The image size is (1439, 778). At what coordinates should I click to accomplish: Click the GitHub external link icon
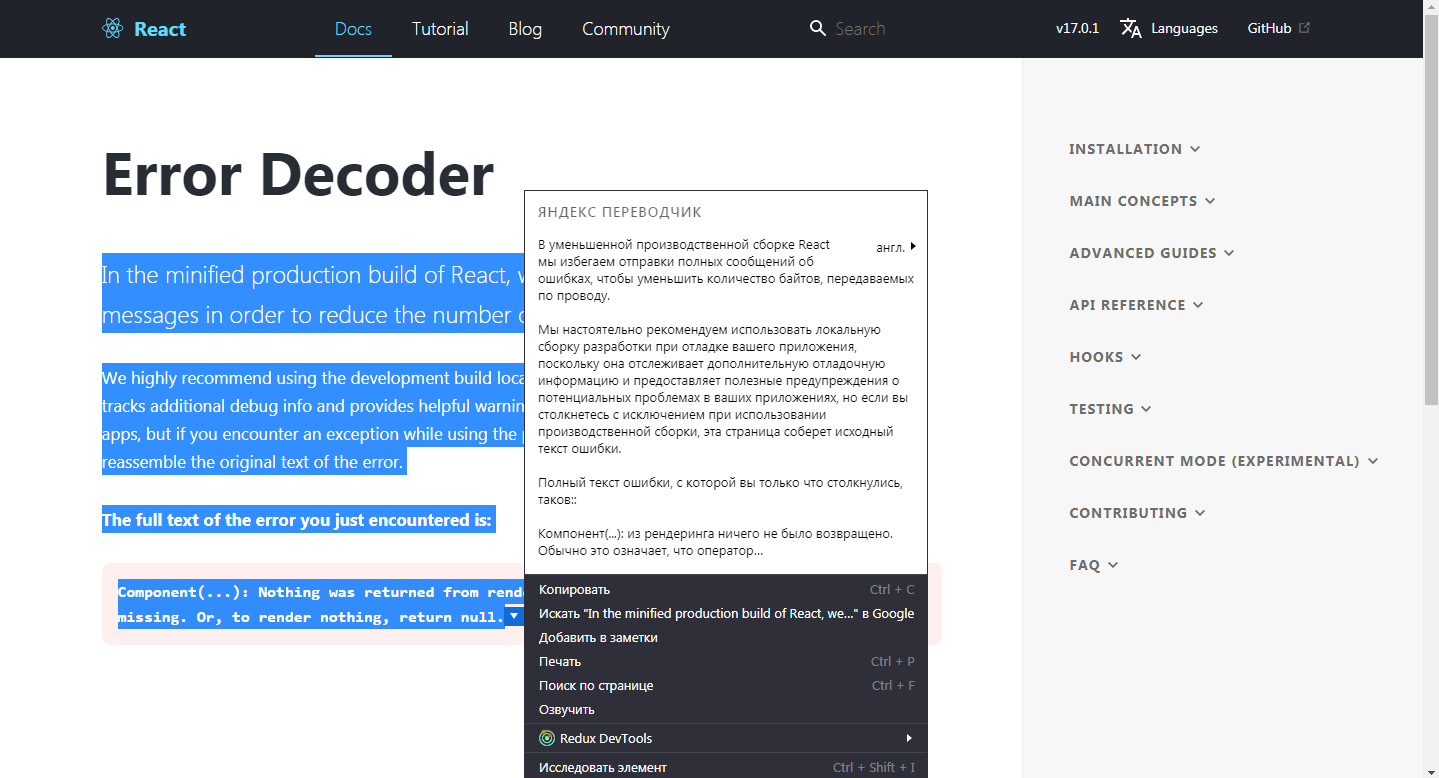pyautogui.click(x=1304, y=28)
